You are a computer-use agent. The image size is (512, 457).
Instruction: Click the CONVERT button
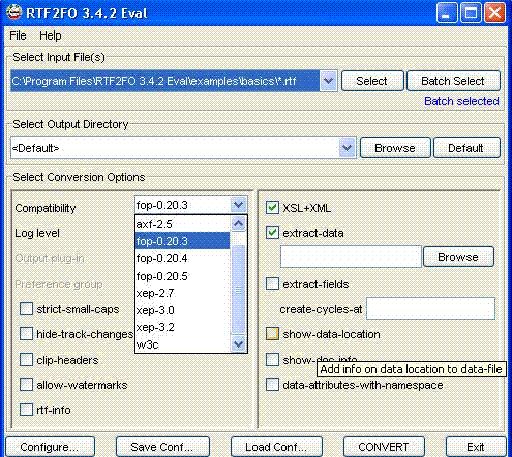384,447
